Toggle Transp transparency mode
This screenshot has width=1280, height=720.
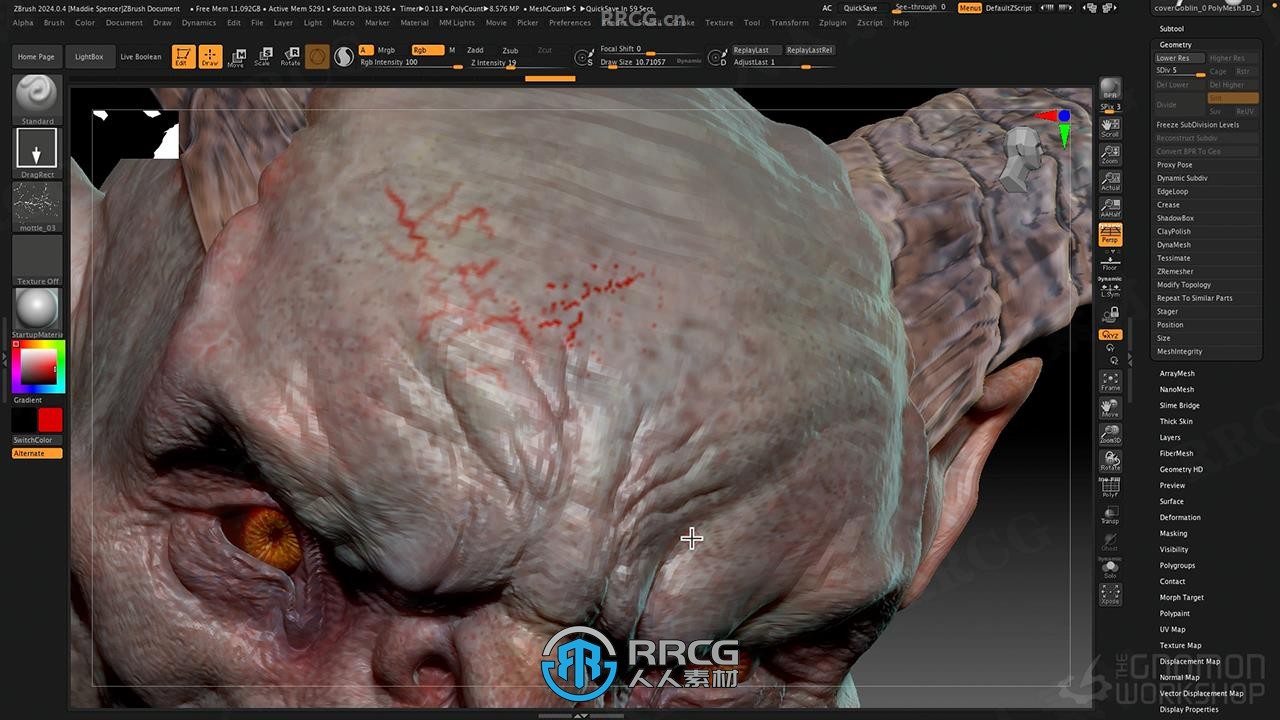(1110, 515)
